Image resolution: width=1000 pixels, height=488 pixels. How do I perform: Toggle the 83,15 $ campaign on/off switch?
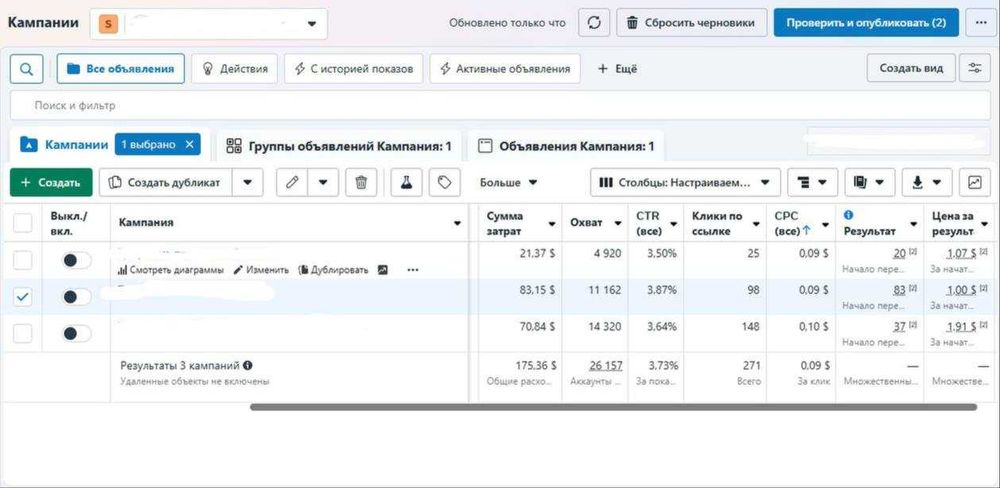tap(77, 297)
